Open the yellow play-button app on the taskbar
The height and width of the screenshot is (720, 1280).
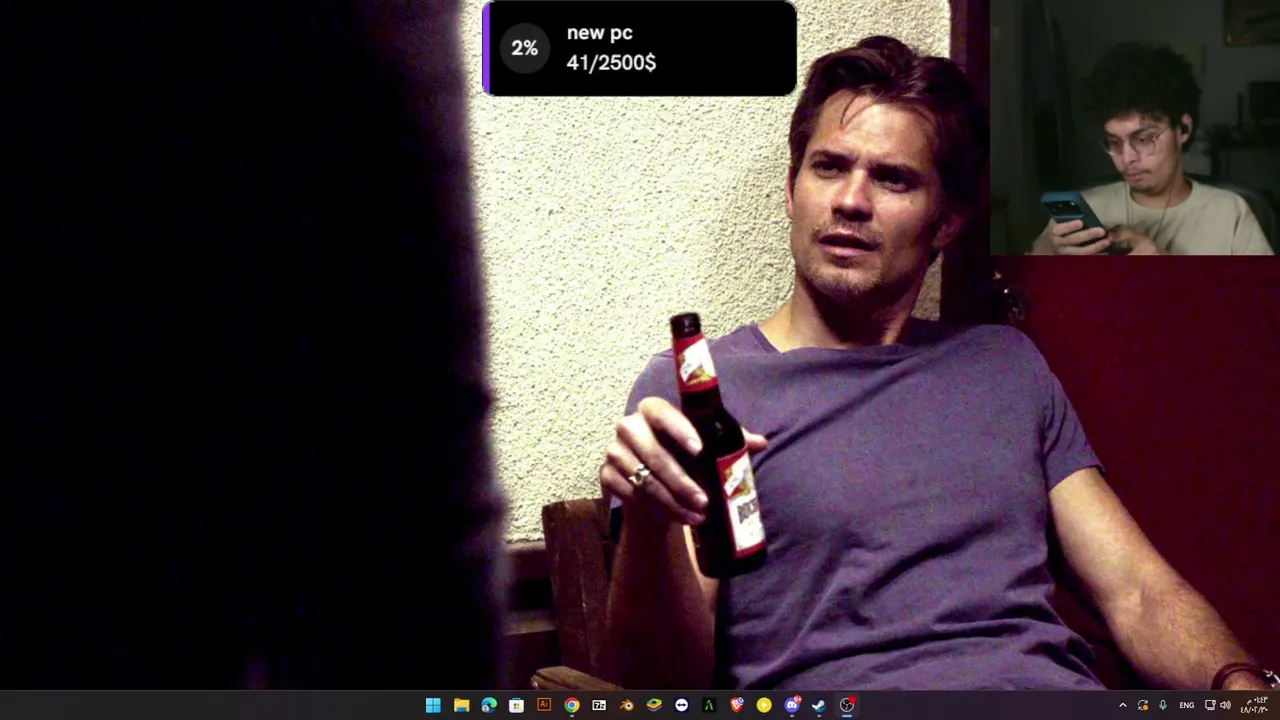[764, 705]
